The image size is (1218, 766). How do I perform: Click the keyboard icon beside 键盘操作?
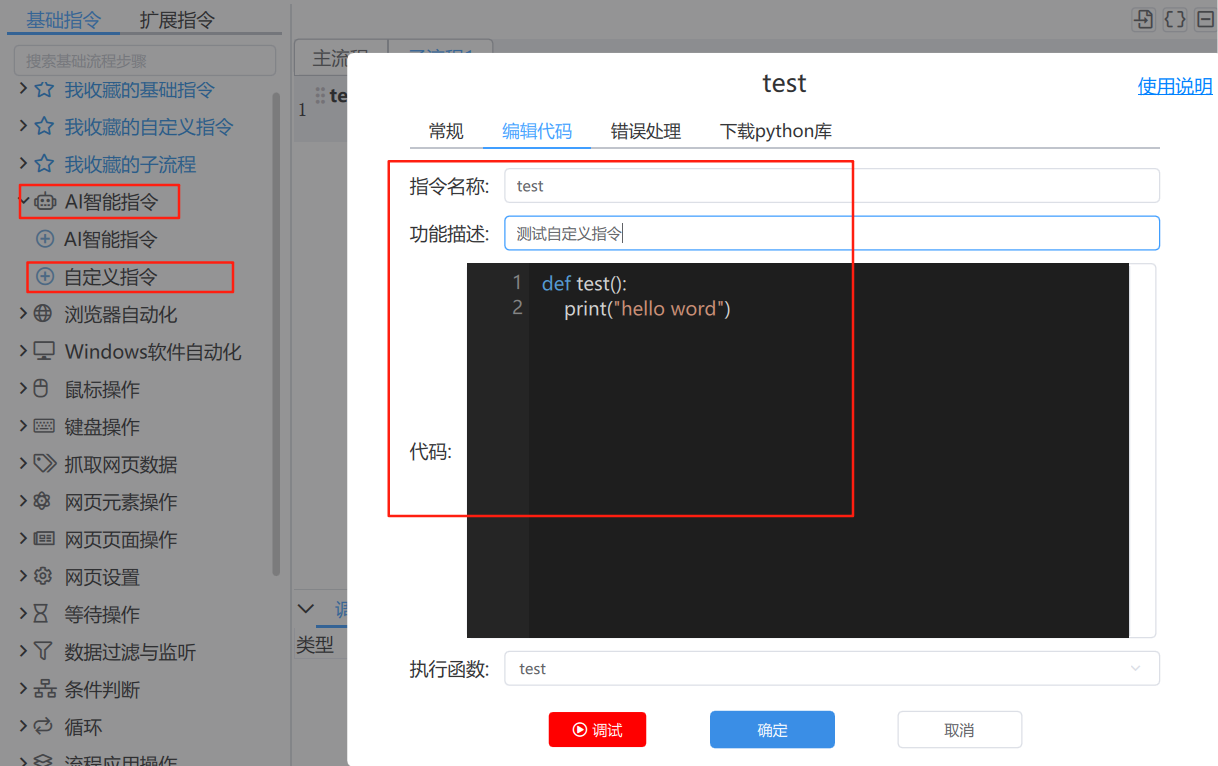44,426
